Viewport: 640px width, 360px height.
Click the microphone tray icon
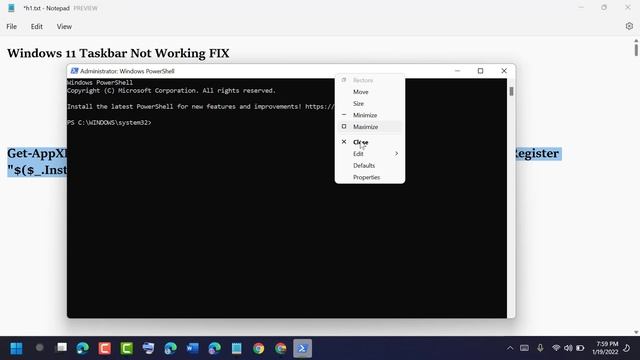[x=540, y=348]
